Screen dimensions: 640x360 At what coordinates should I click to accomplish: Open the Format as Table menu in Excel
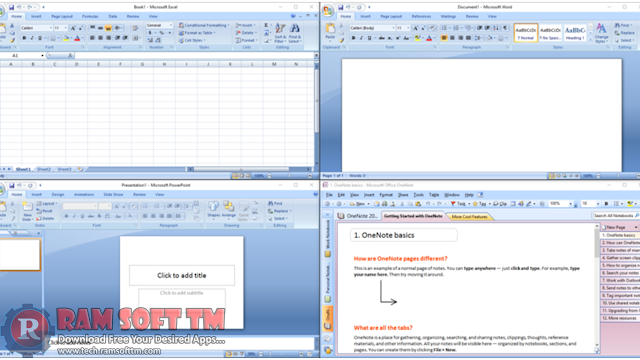click(197, 33)
